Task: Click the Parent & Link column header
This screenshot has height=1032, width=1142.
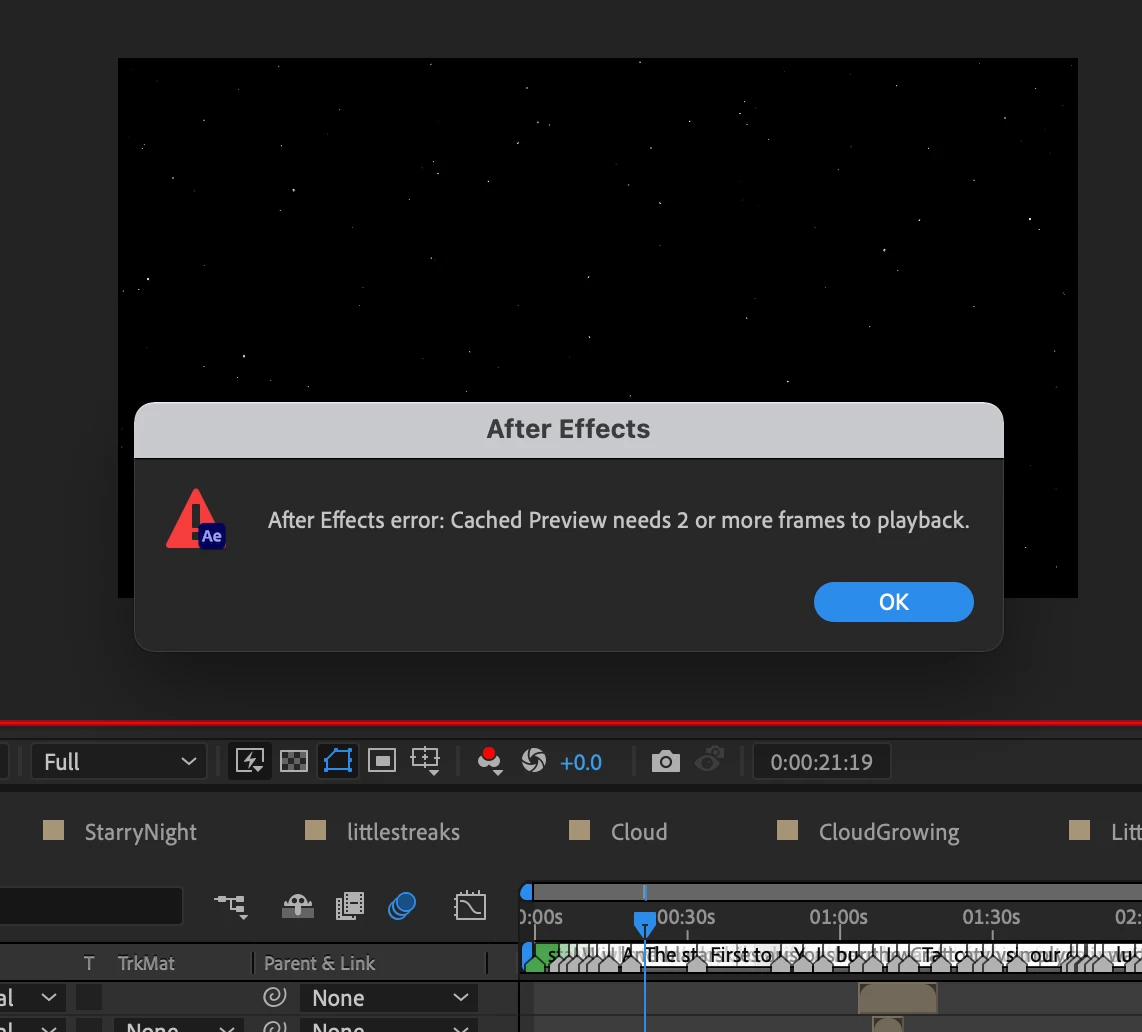Action: (319, 964)
